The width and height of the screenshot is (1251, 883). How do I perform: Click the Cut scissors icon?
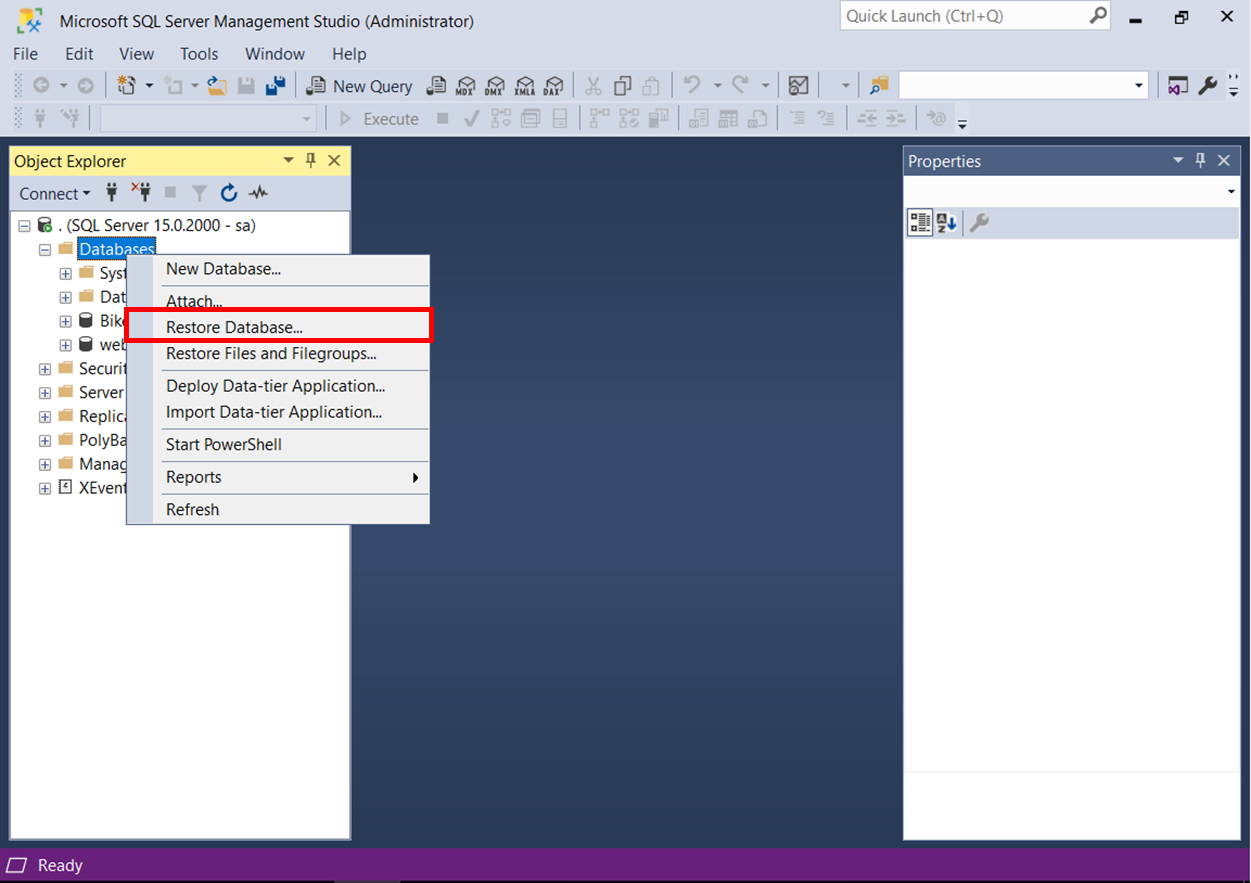click(x=593, y=86)
